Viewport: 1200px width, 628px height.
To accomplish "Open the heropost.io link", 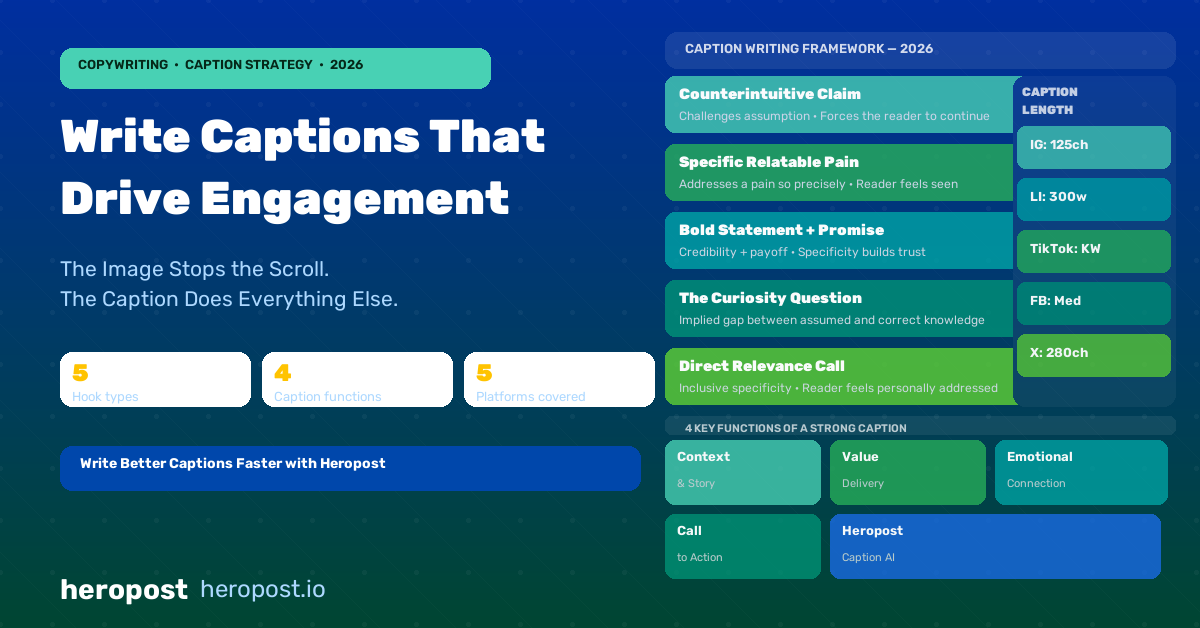I will point(262,590).
